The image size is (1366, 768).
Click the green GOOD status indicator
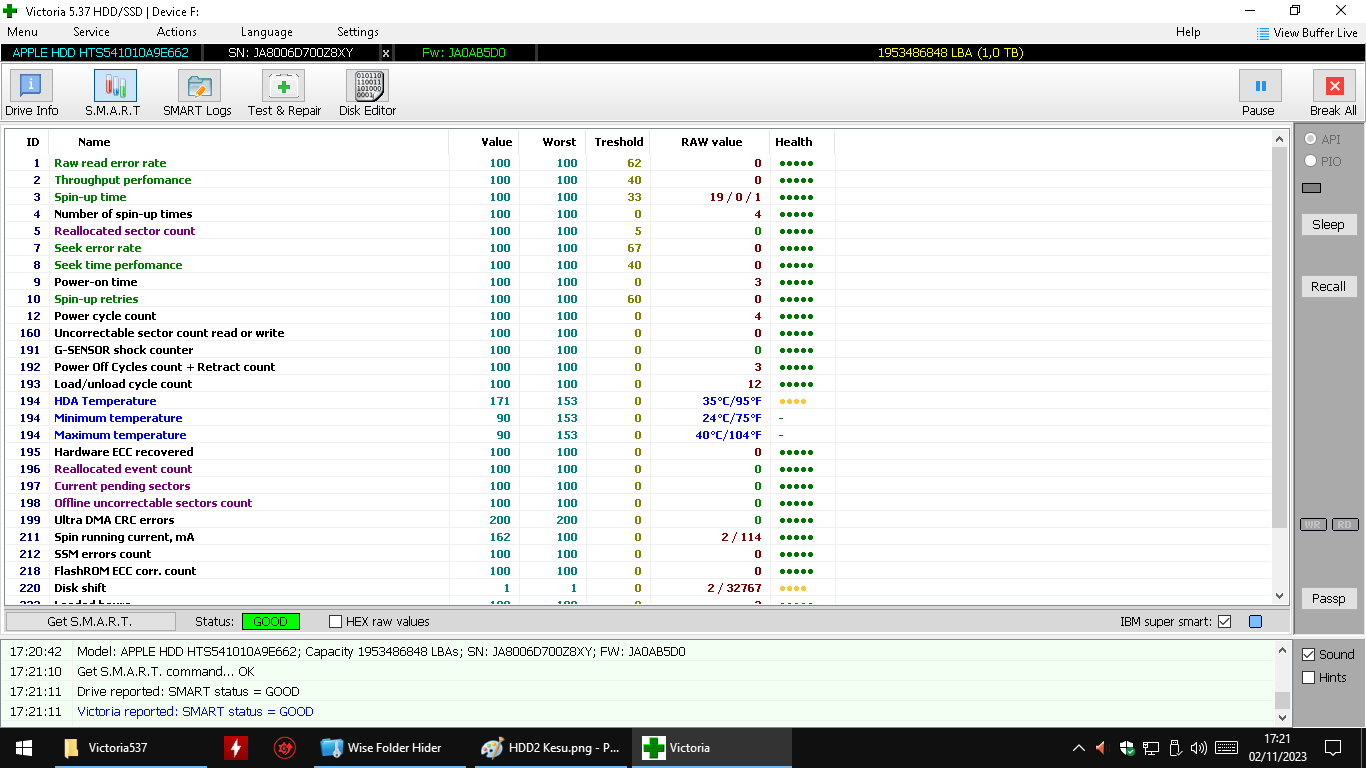click(270, 621)
